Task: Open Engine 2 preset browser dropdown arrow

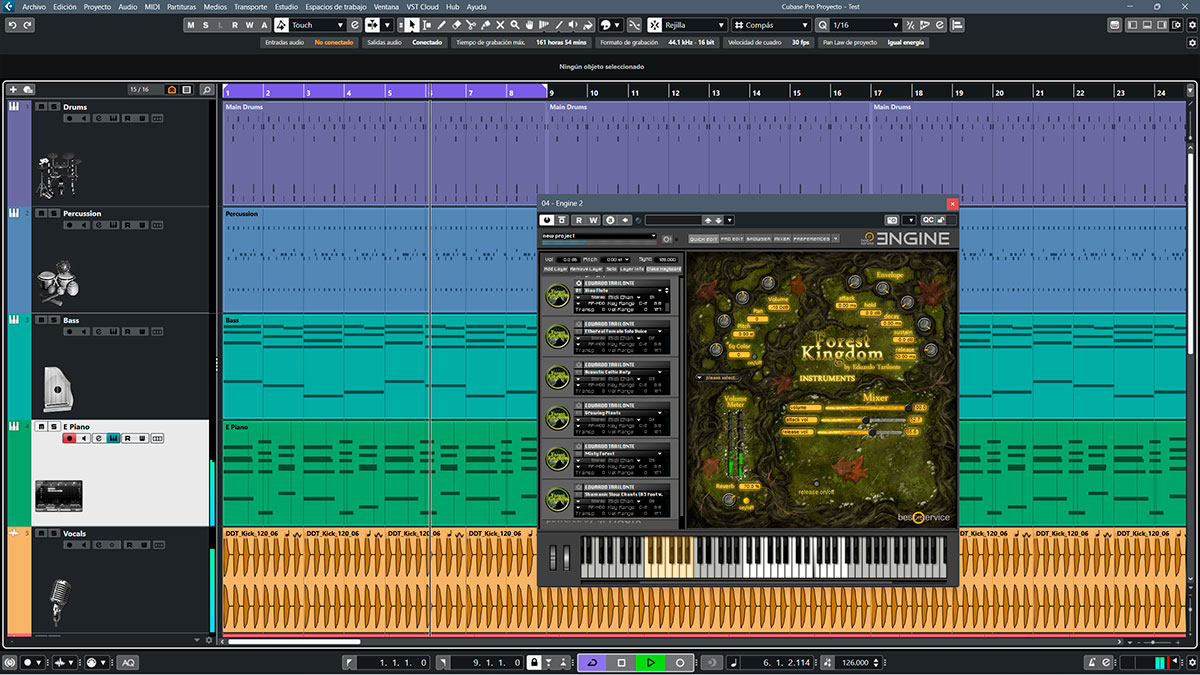Action: click(729, 220)
